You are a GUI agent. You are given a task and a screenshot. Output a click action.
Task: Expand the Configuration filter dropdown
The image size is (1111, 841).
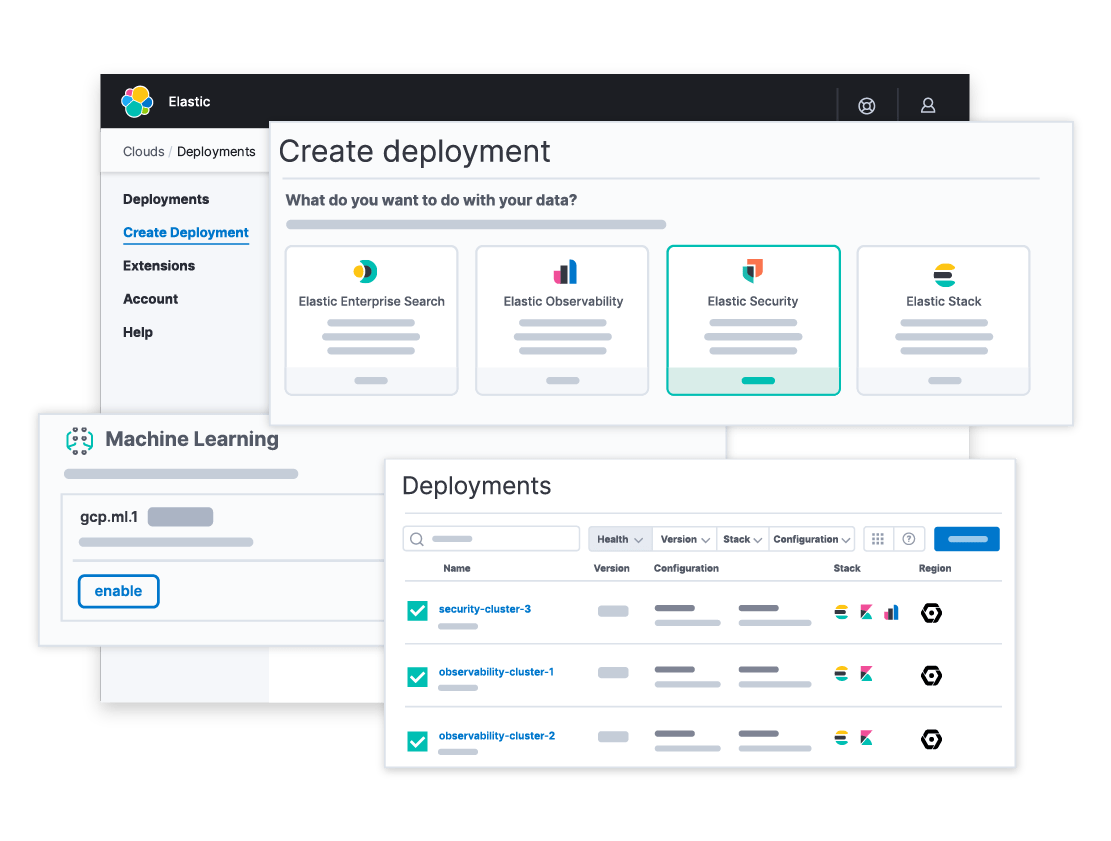click(812, 539)
